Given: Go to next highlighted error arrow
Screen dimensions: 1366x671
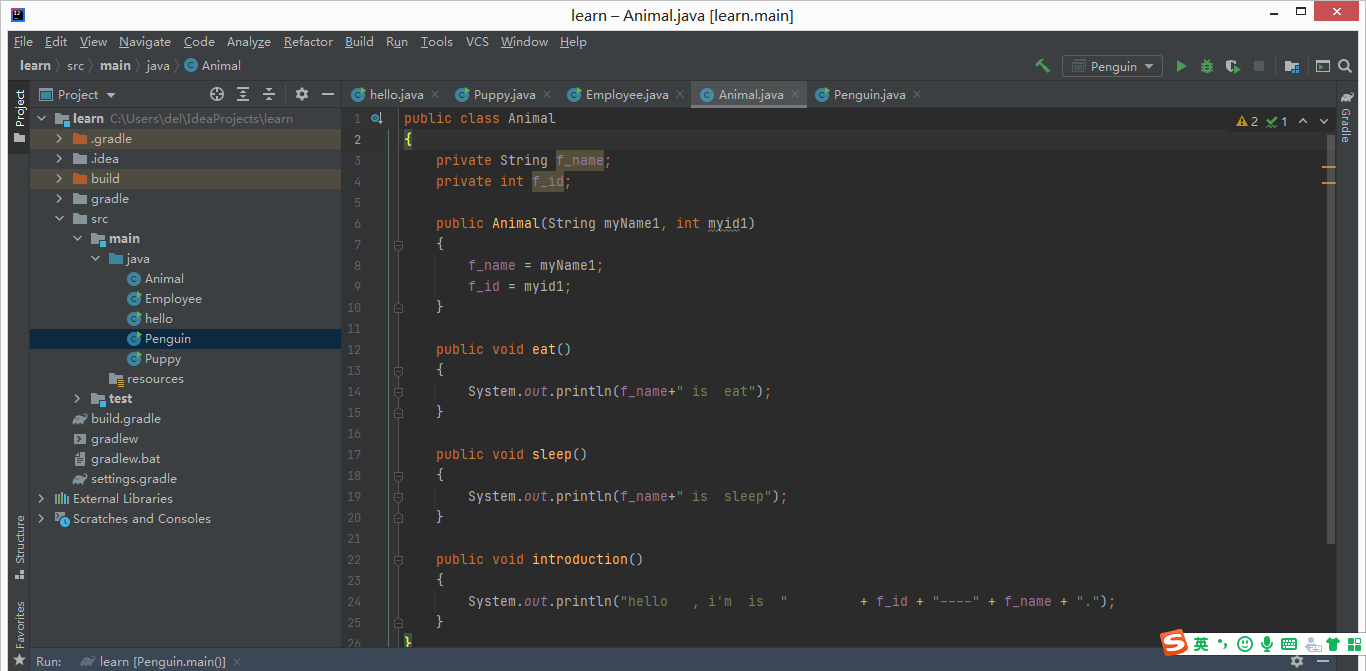Looking at the screenshot, I should [x=1324, y=121].
